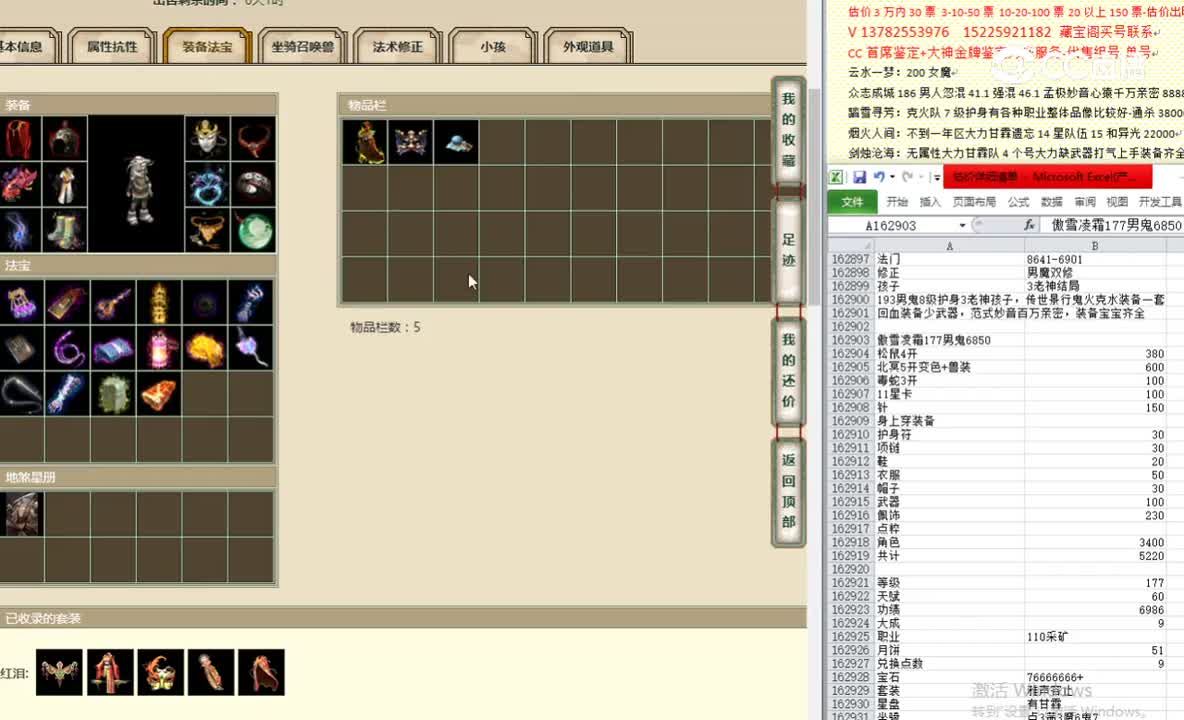
Task: Click the cell value 8641-6901
Action: point(1095,260)
